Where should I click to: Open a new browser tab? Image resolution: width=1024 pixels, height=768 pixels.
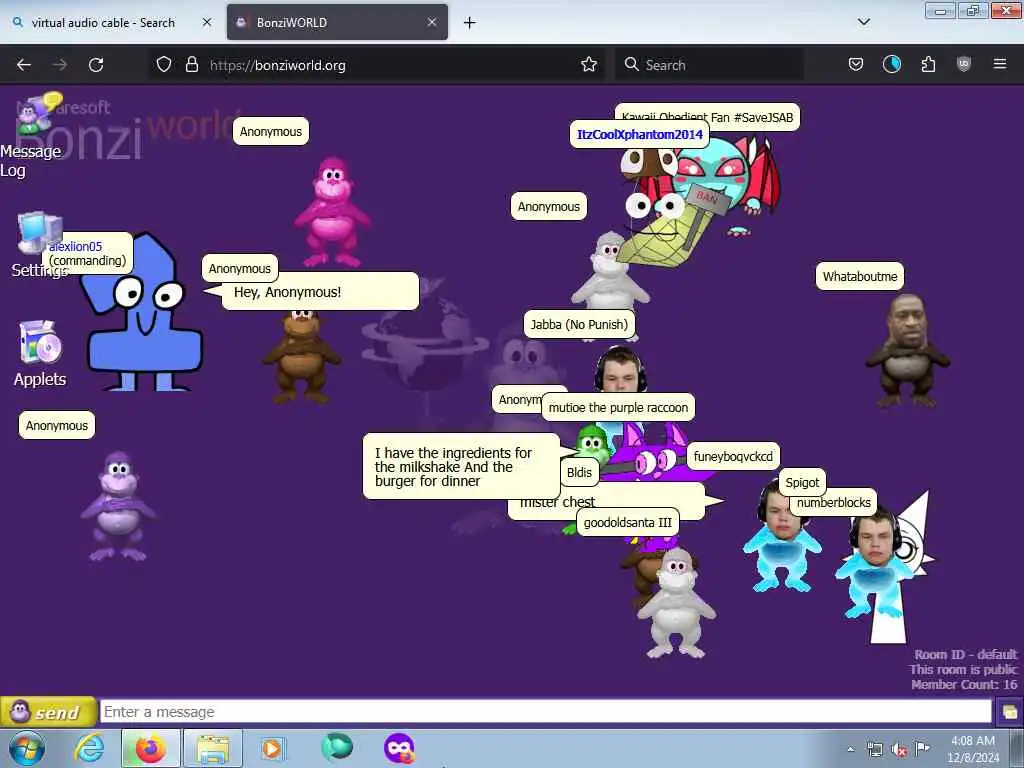pos(470,23)
